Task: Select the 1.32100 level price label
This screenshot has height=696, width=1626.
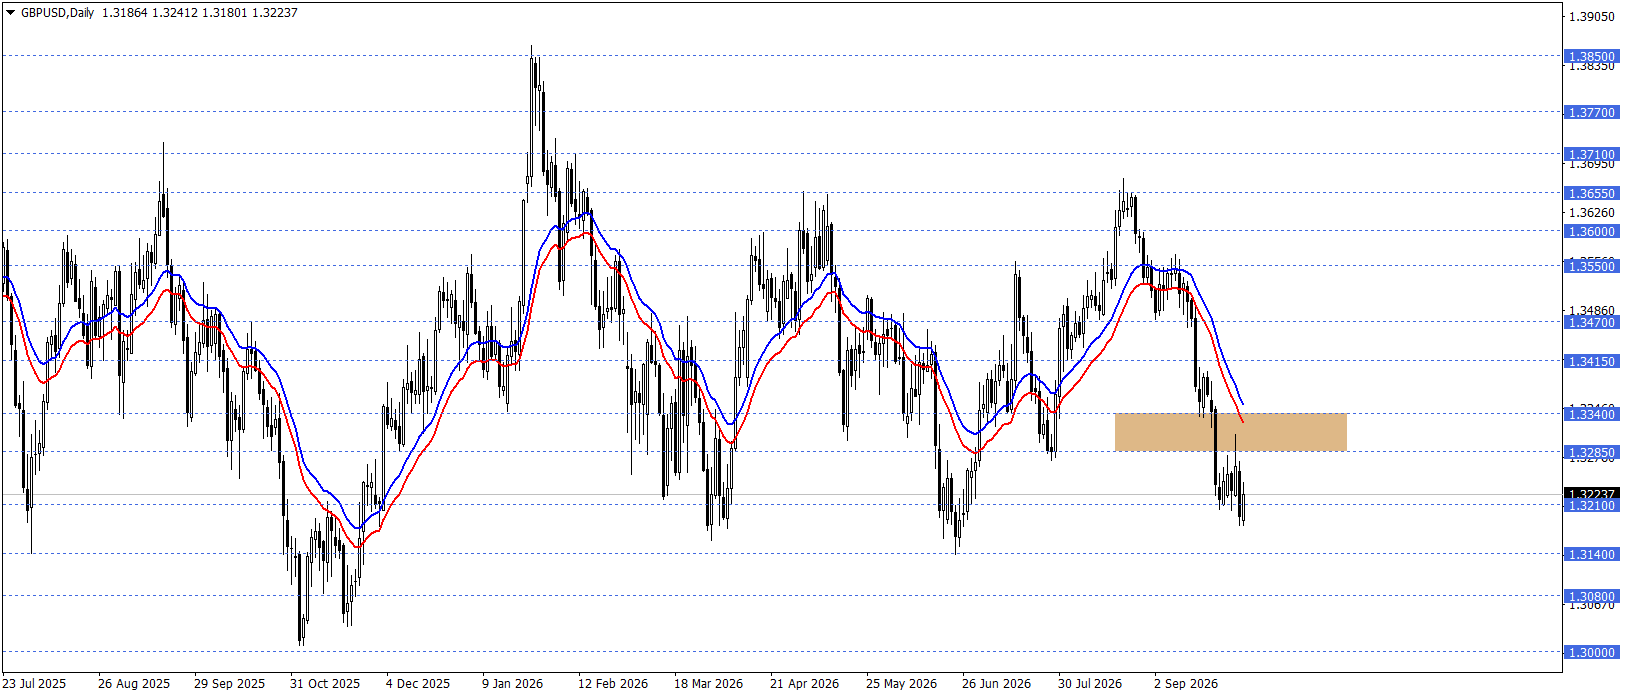Action: coord(1591,506)
